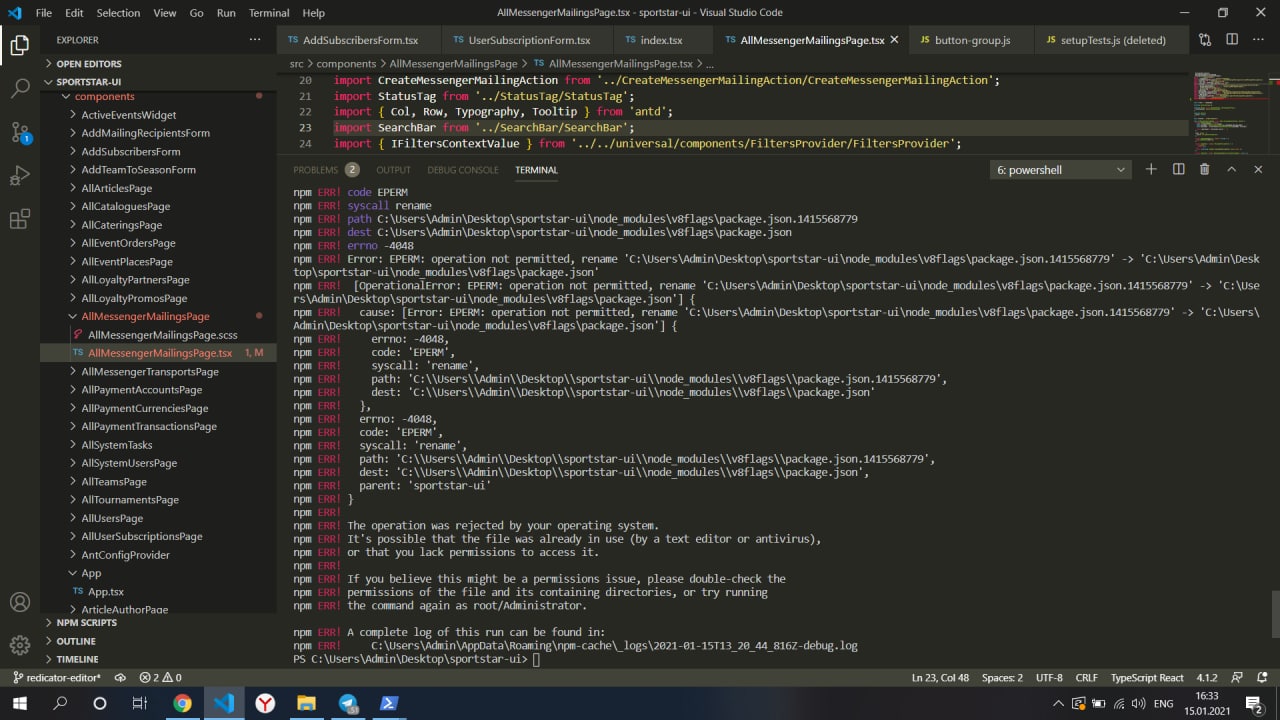Open the 6: powershell terminal selector dropdown

click(x=1061, y=170)
